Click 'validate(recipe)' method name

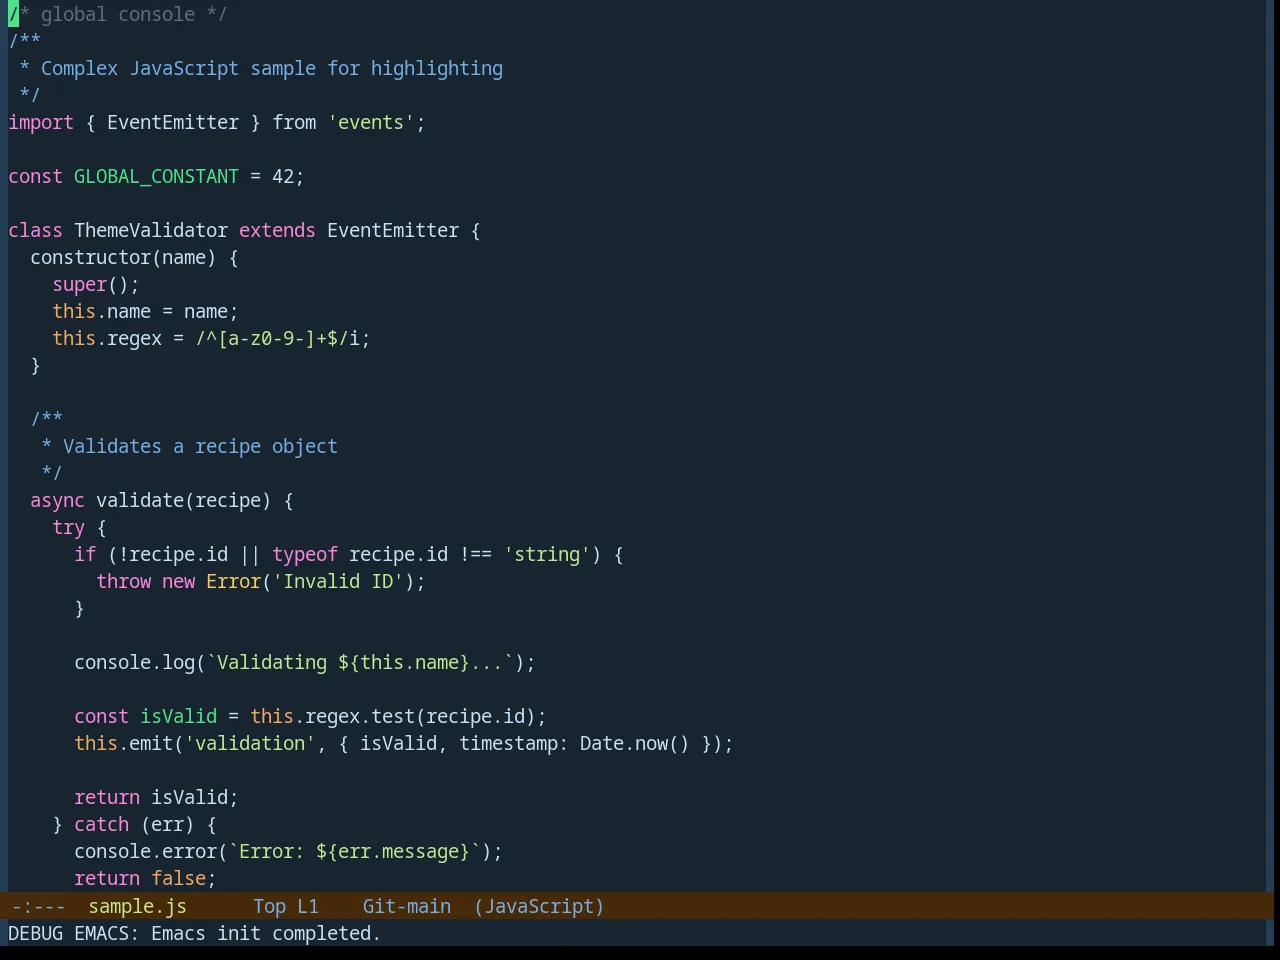tap(184, 500)
